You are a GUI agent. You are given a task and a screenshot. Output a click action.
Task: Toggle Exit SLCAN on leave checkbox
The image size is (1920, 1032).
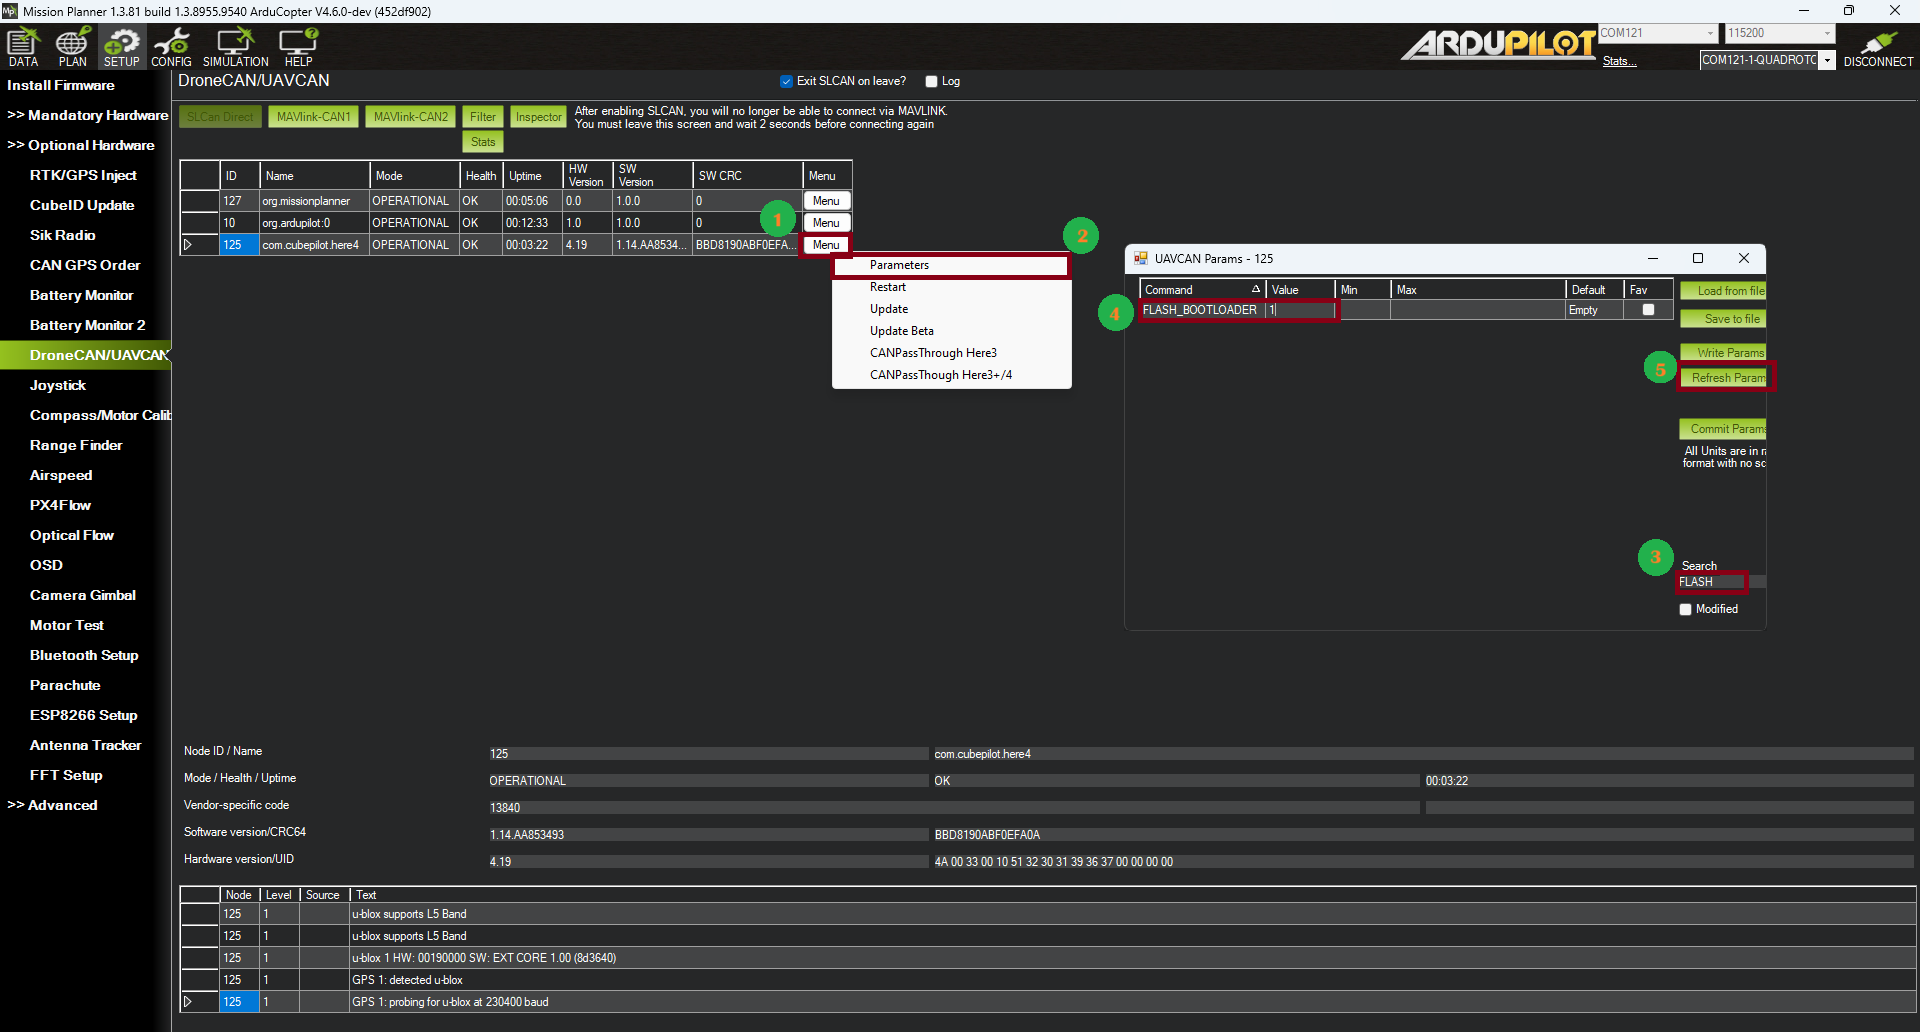tap(786, 81)
